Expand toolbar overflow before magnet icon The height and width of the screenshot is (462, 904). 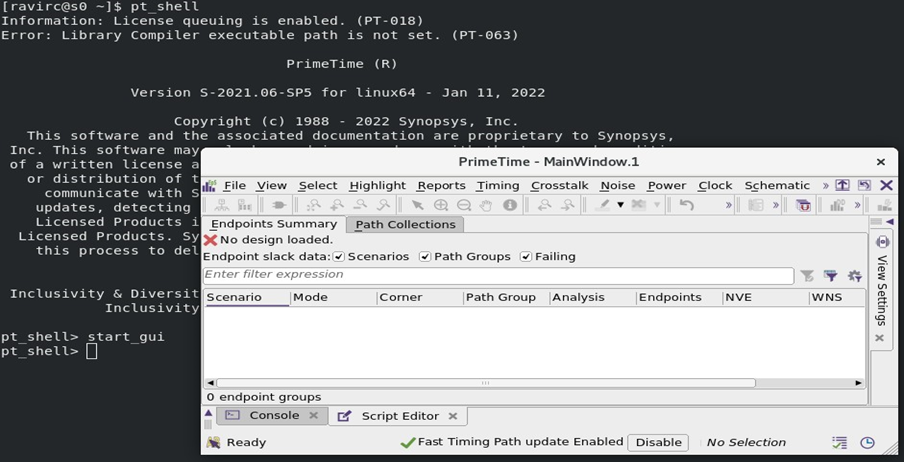pyautogui.click(x=776, y=205)
